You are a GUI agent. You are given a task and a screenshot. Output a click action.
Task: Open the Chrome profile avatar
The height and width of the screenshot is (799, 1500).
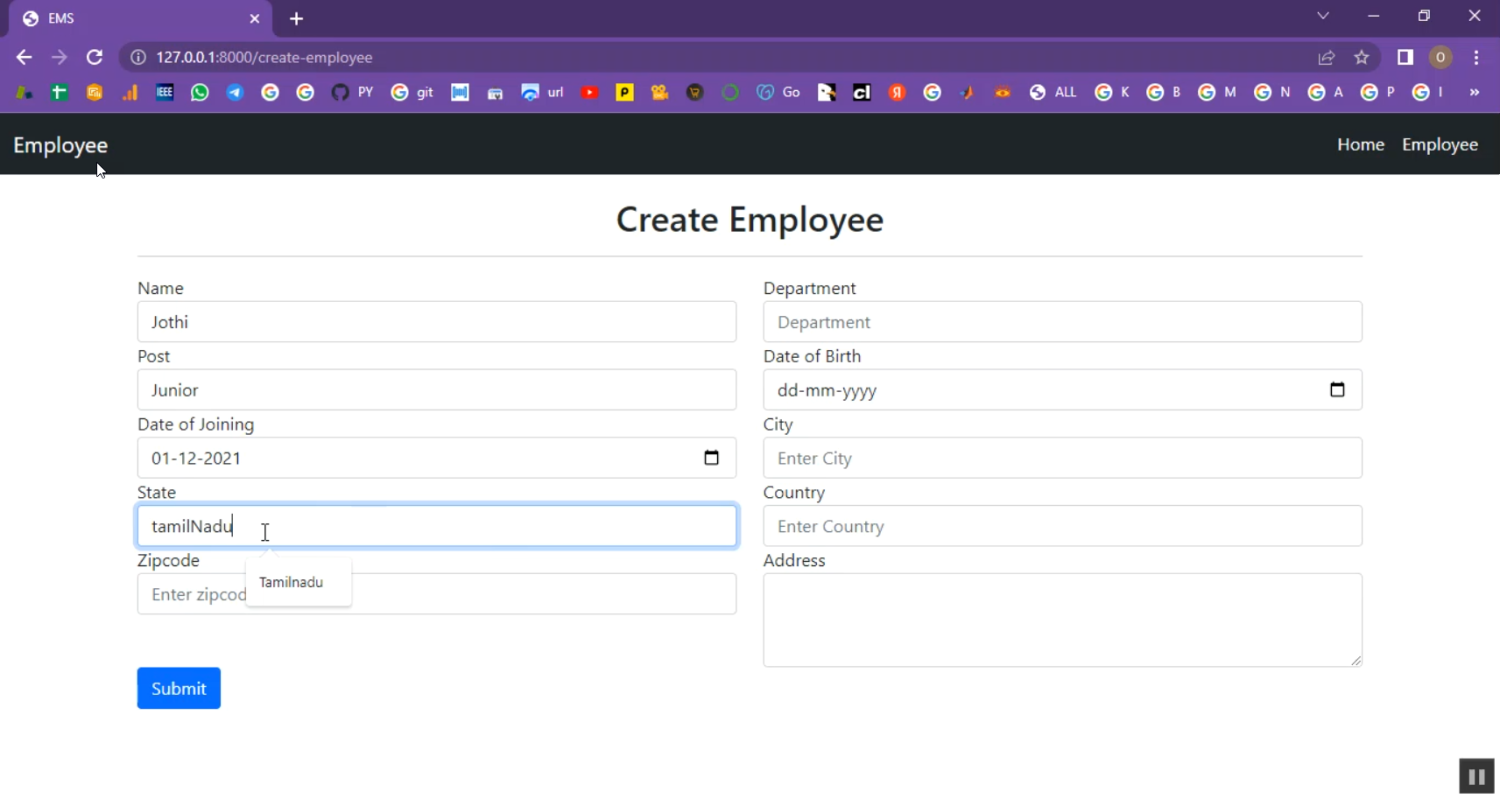tap(1440, 58)
